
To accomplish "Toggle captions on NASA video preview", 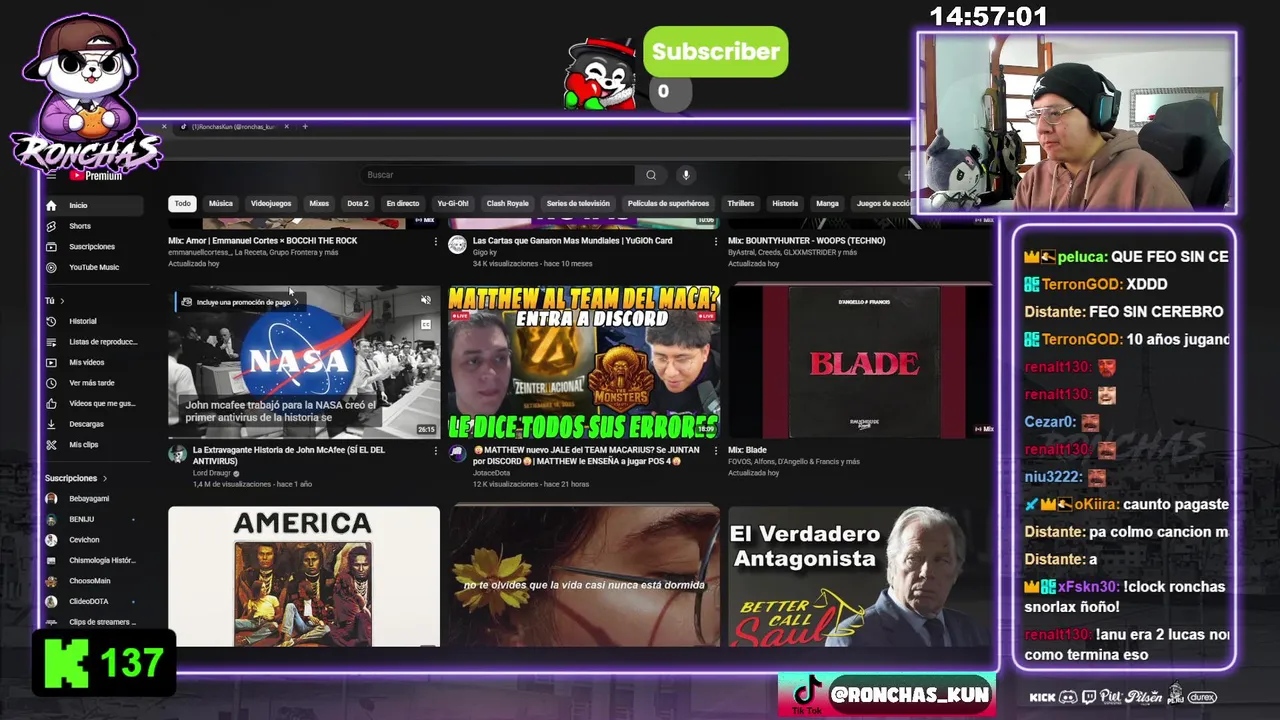I will (426, 324).
